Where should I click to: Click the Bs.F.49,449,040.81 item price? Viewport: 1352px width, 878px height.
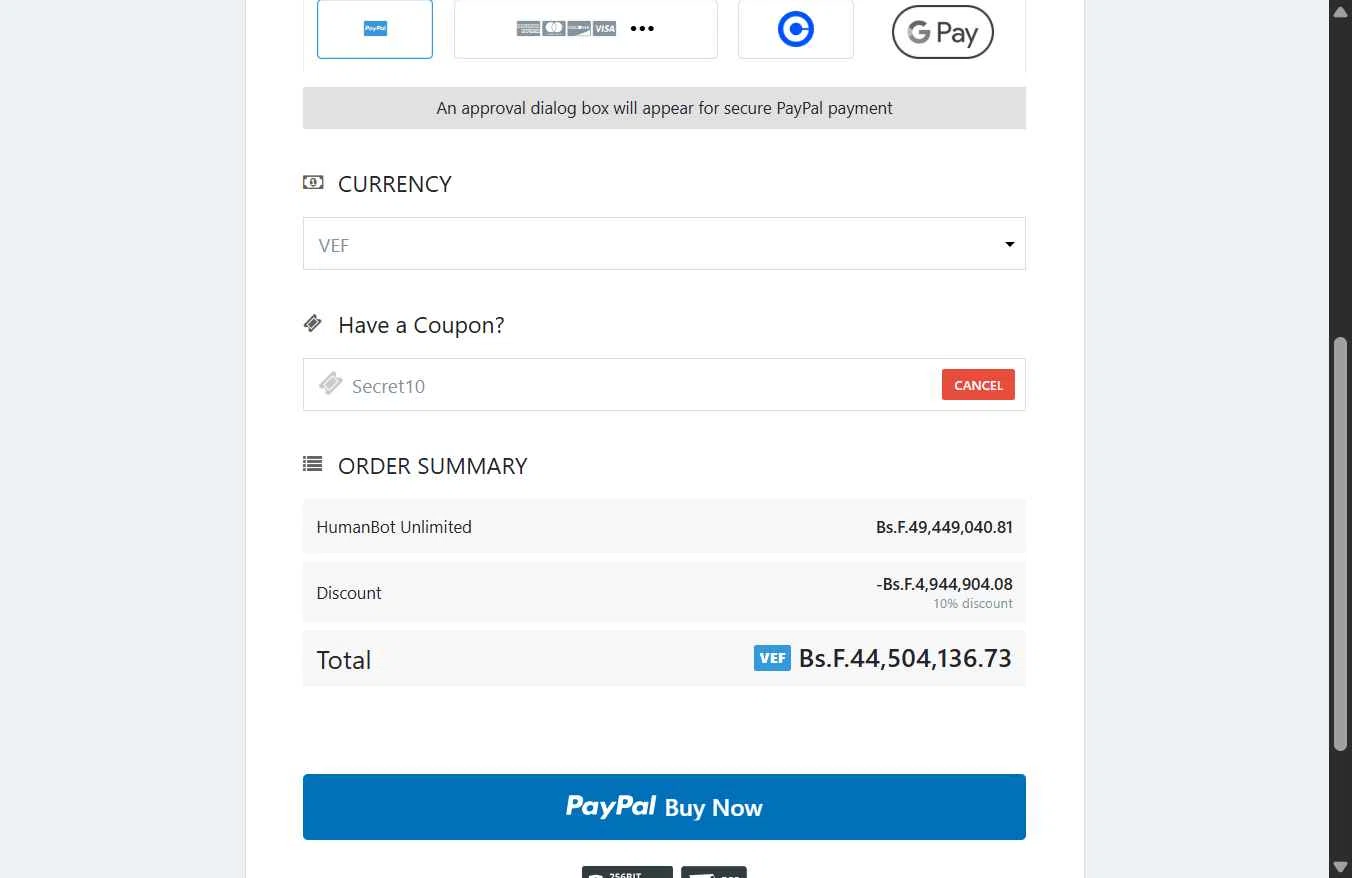[x=944, y=527]
